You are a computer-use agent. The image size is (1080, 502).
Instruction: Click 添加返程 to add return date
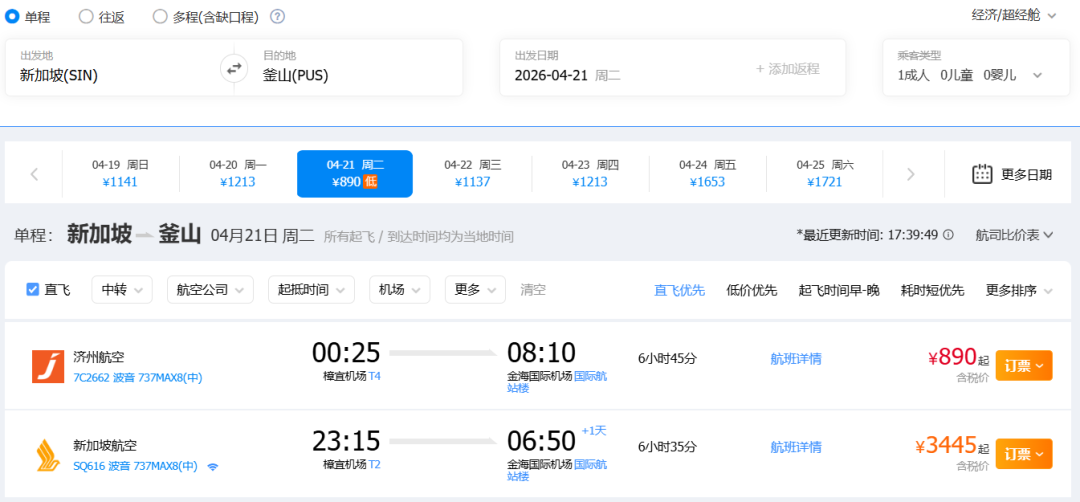click(787, 69)
